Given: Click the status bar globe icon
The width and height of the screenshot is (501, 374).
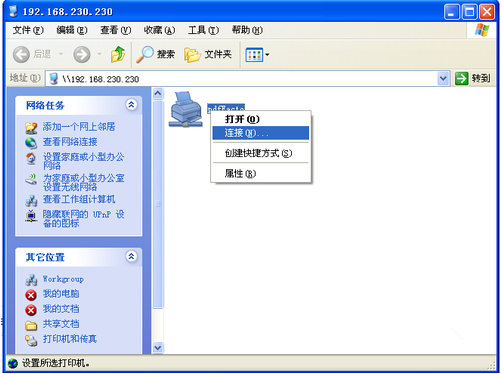Looking at the screenshot, I should (x=13, y=363).
